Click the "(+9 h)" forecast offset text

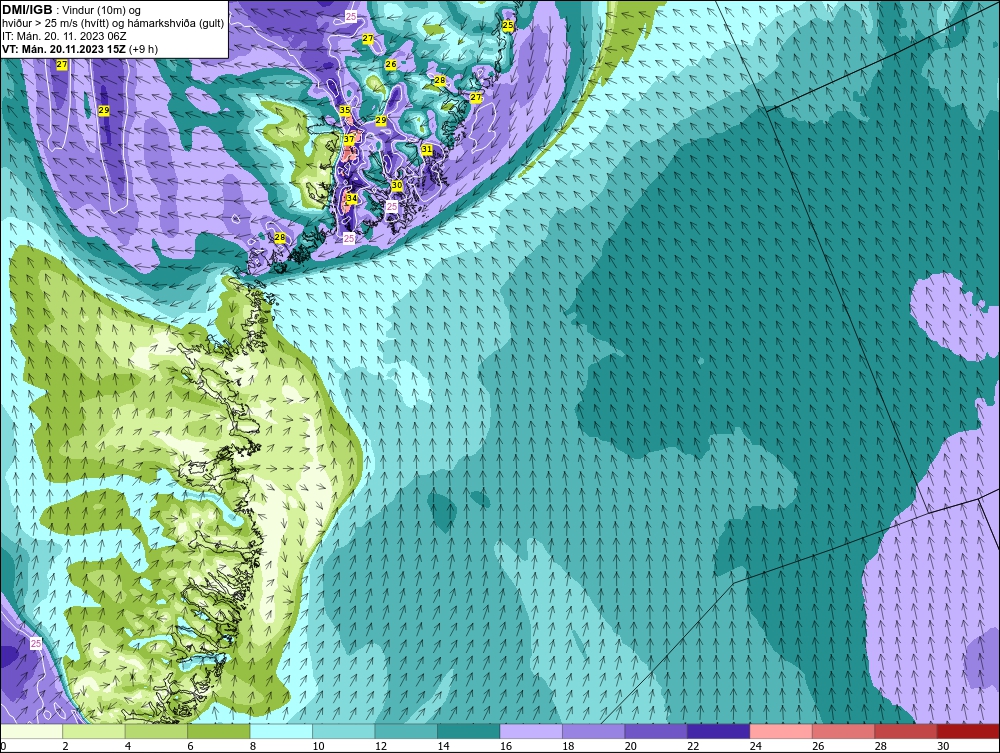point(143,49)
